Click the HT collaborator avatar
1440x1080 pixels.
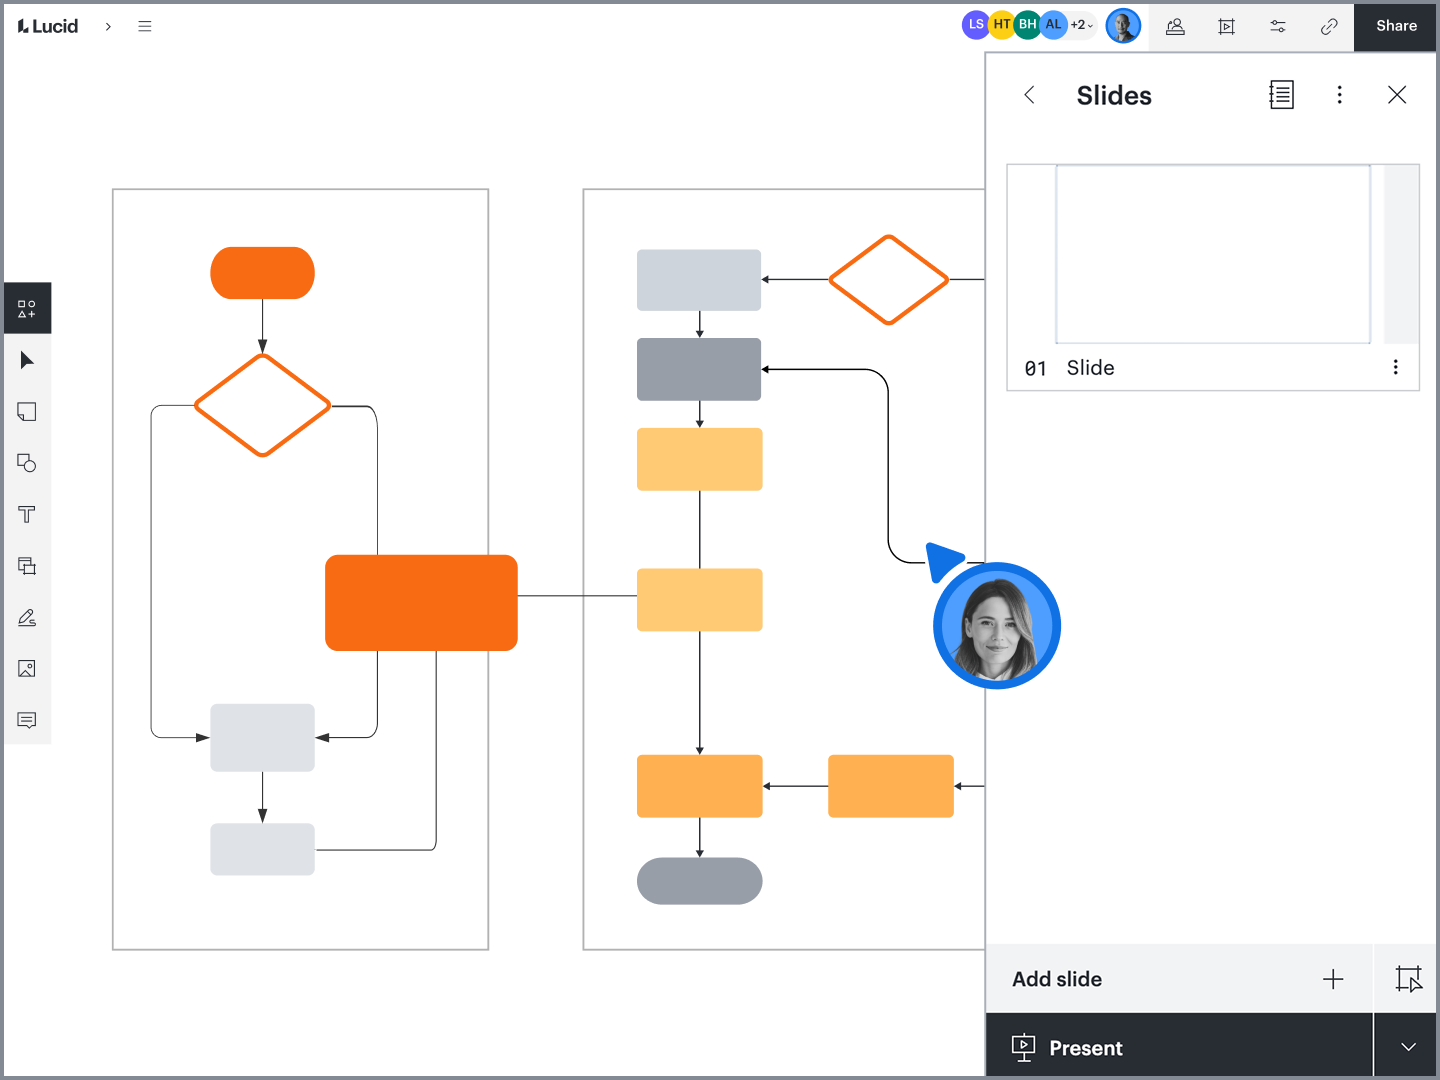1001,25
